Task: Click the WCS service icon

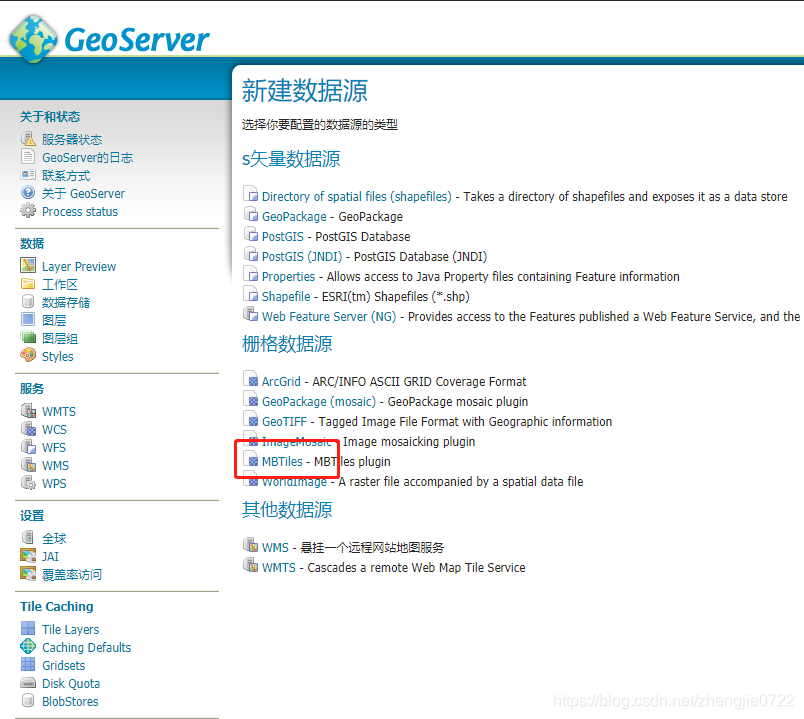Action: (28, 429)
